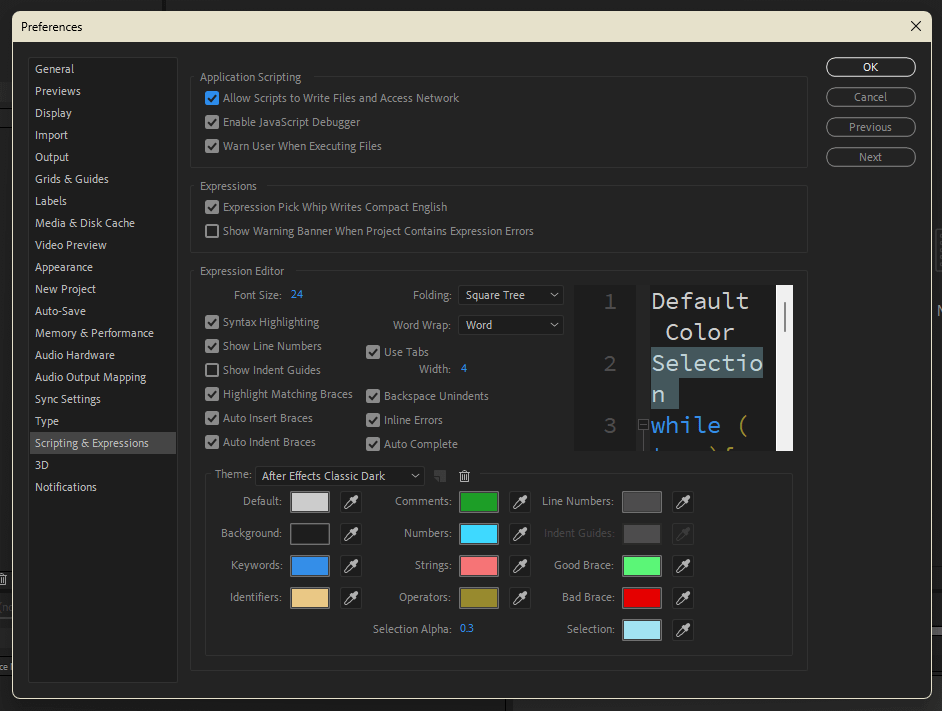The image size is (942, 711).
Task: Click the Comments color eyedropper icon
Action: [520, 502]
